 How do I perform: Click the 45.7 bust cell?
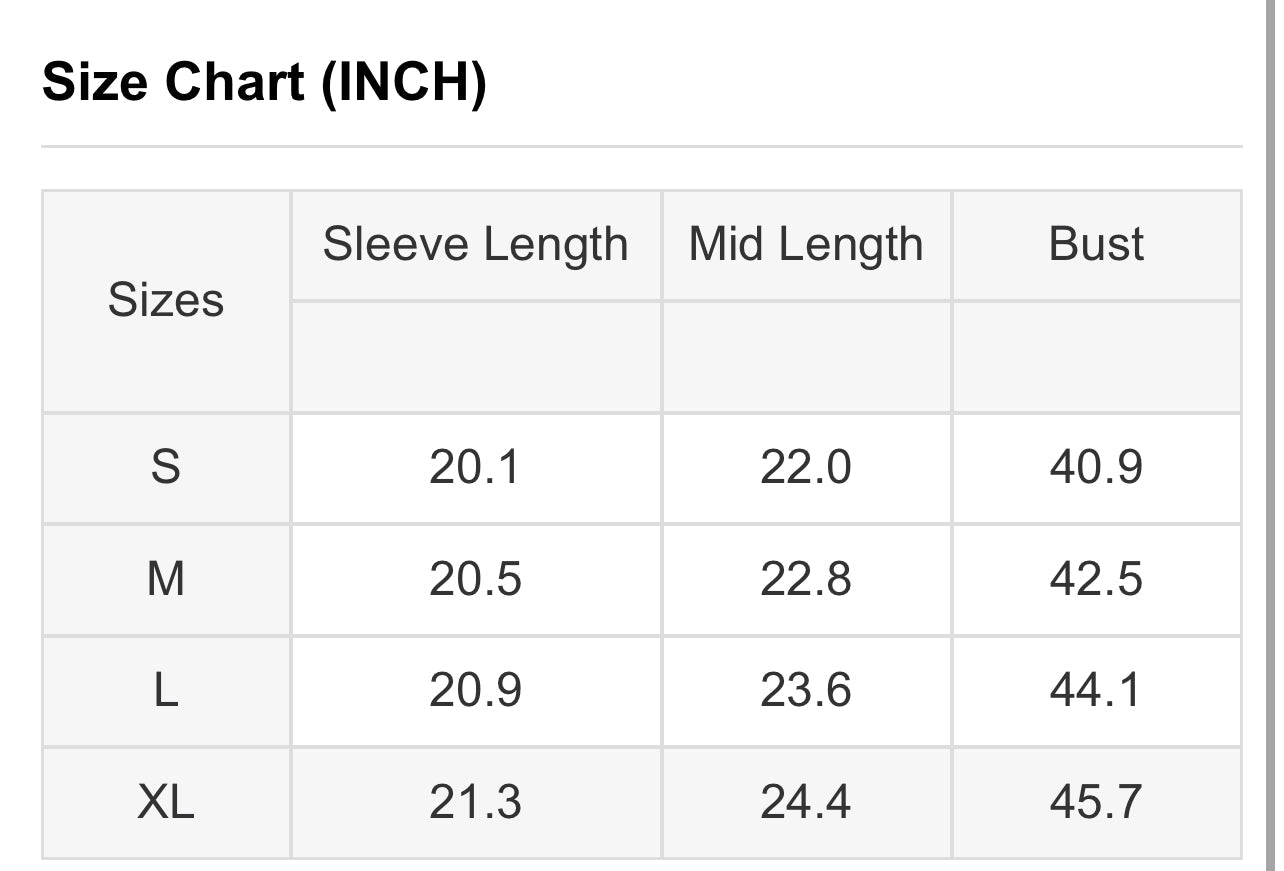[1096, 803]
